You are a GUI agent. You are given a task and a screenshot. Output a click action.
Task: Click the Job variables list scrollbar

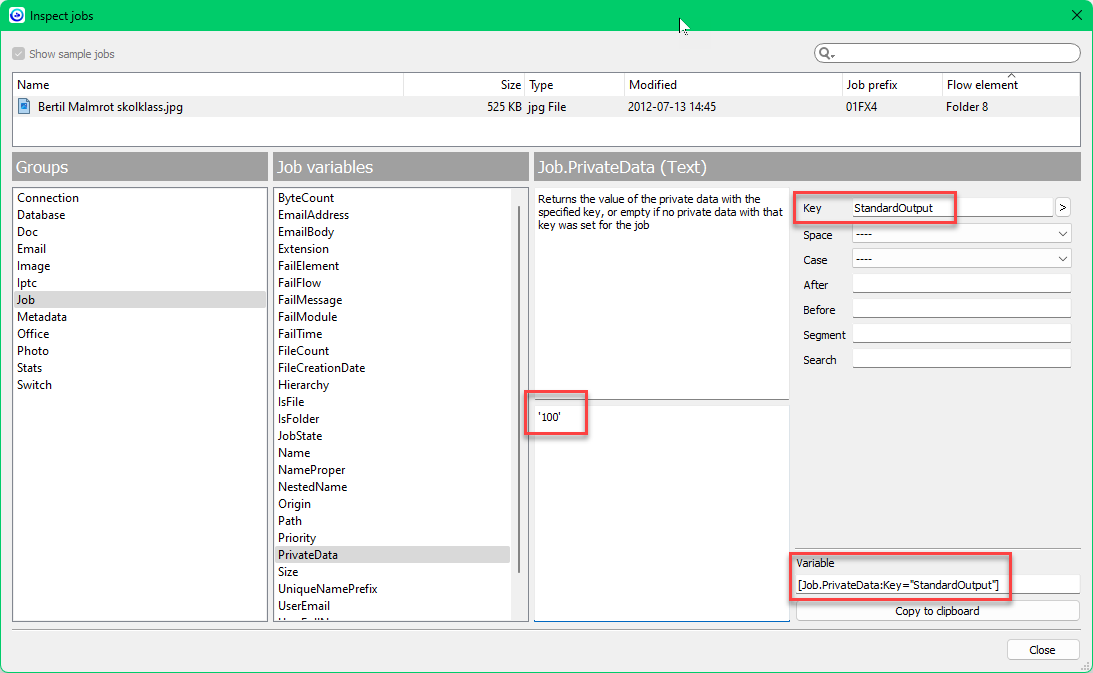(519, 400)
